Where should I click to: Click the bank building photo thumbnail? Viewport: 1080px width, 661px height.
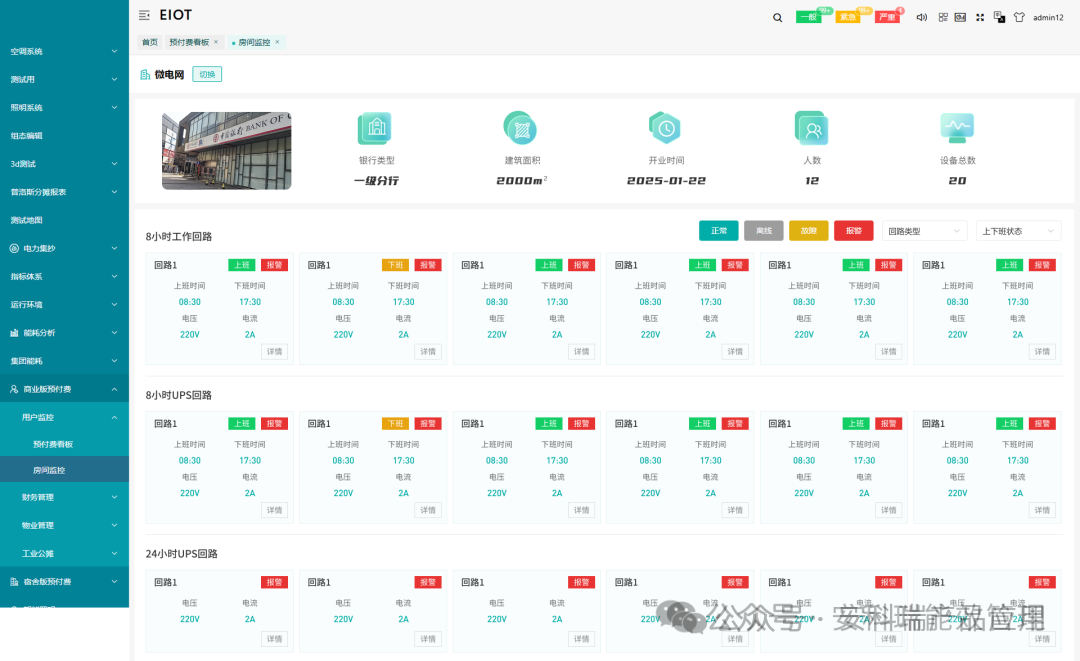point(227,151)
